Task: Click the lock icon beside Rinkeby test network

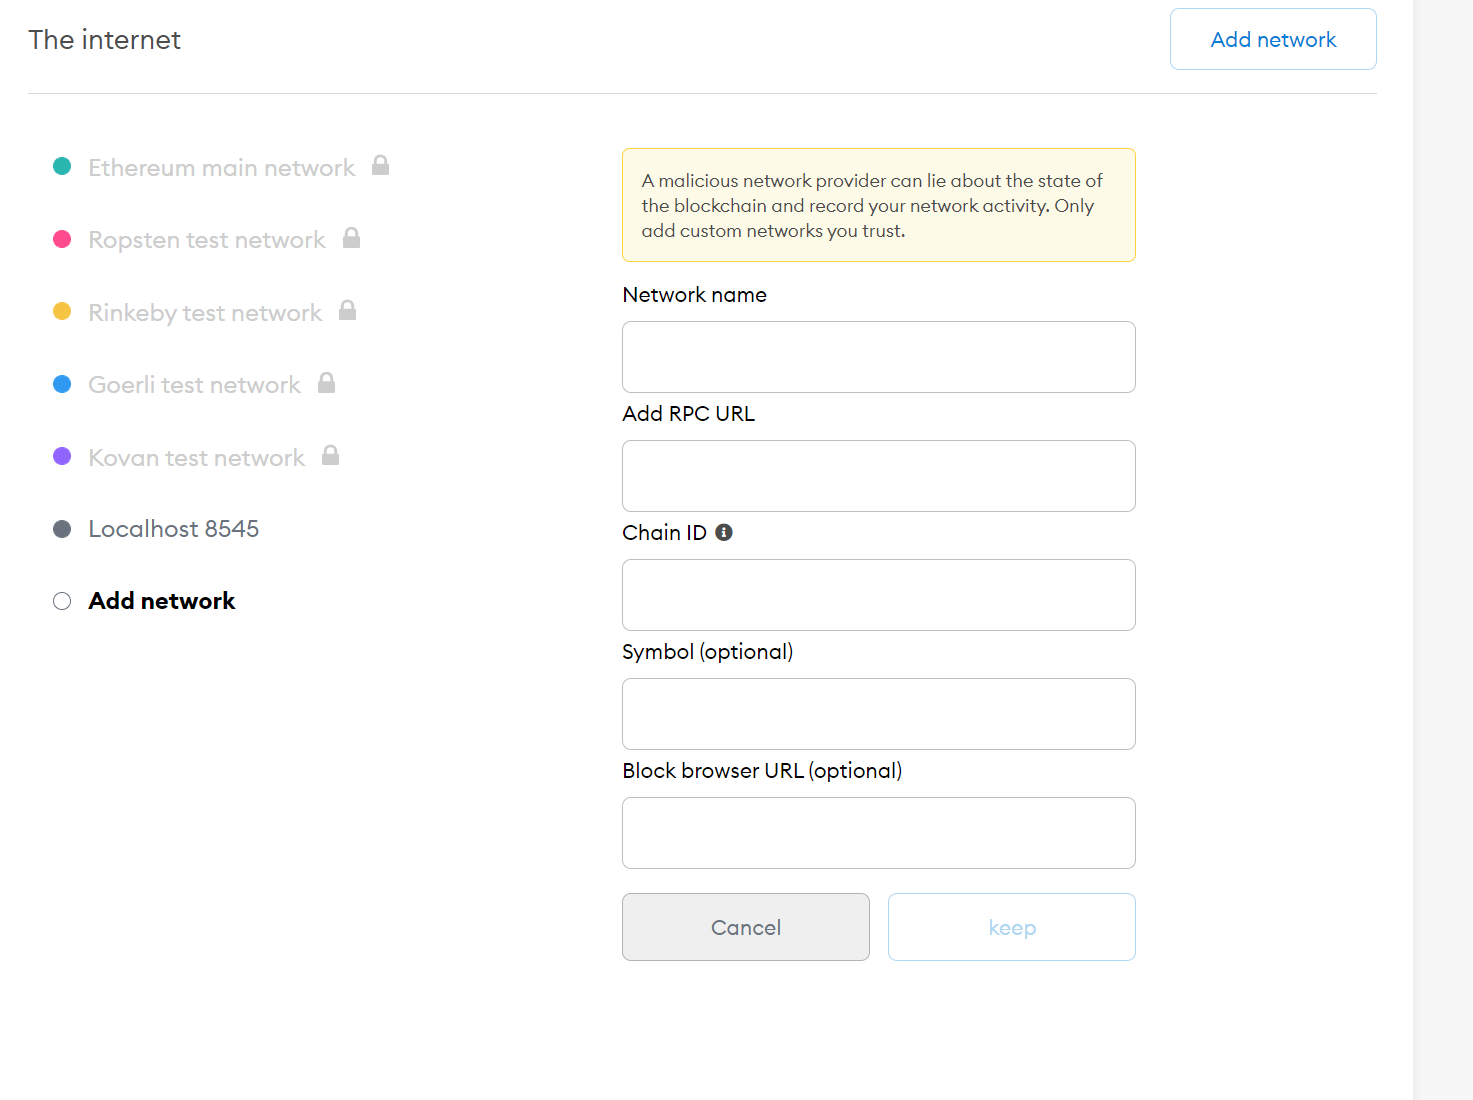Action: tap(347, 310)
